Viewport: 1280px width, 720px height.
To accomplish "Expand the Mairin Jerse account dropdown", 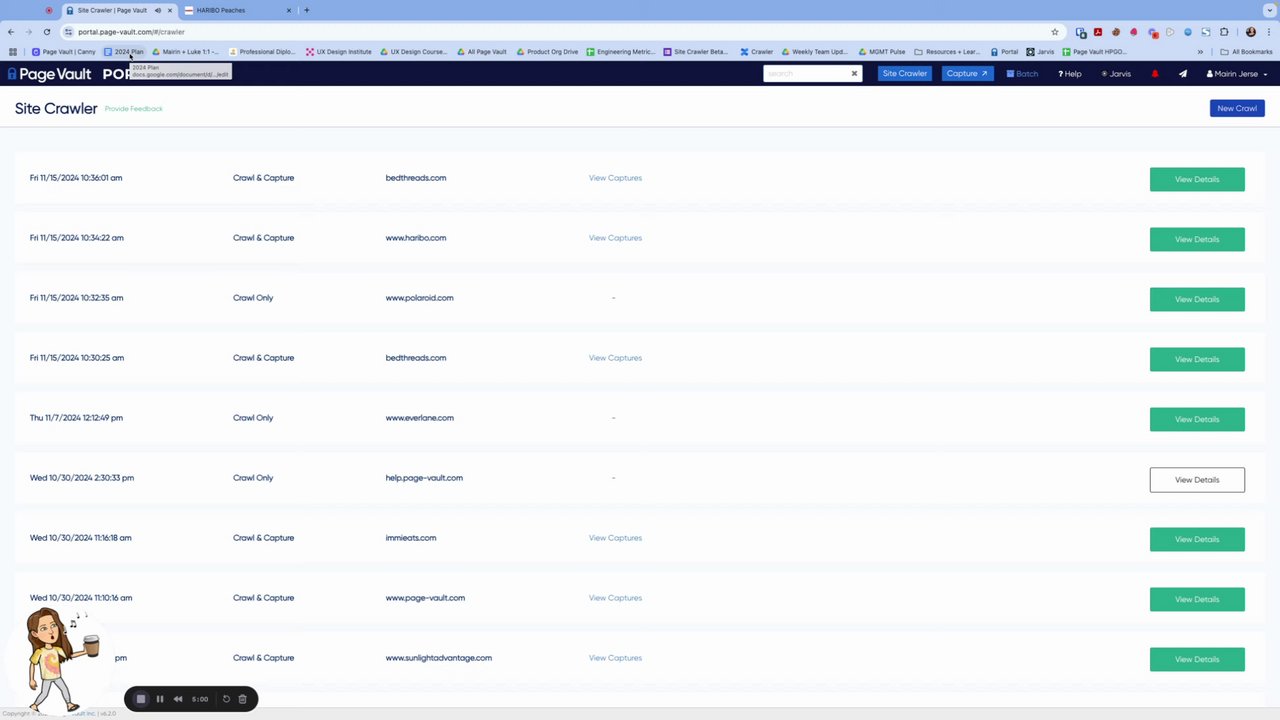I will pos(1237,74).
